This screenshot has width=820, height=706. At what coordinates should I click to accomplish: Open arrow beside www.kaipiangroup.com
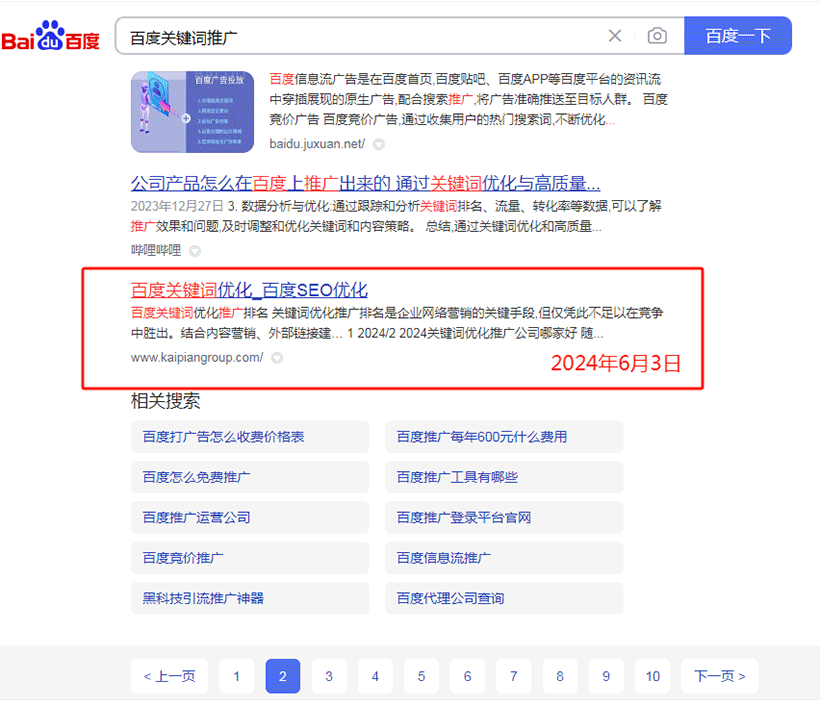click(277, 358)
